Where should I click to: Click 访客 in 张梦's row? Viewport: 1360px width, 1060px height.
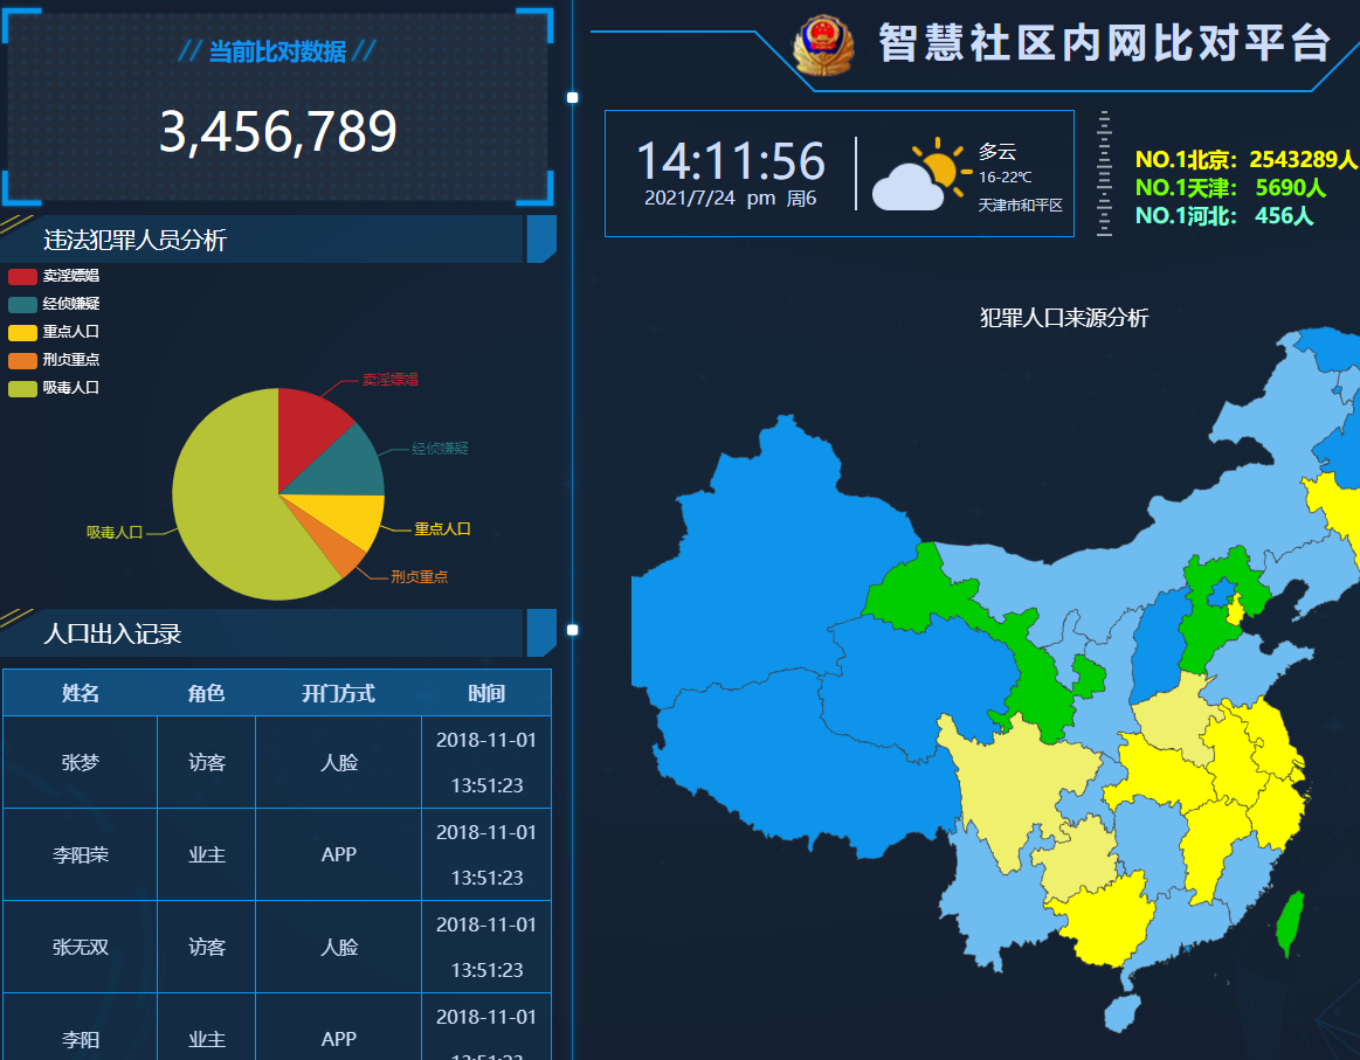point(207,763)
